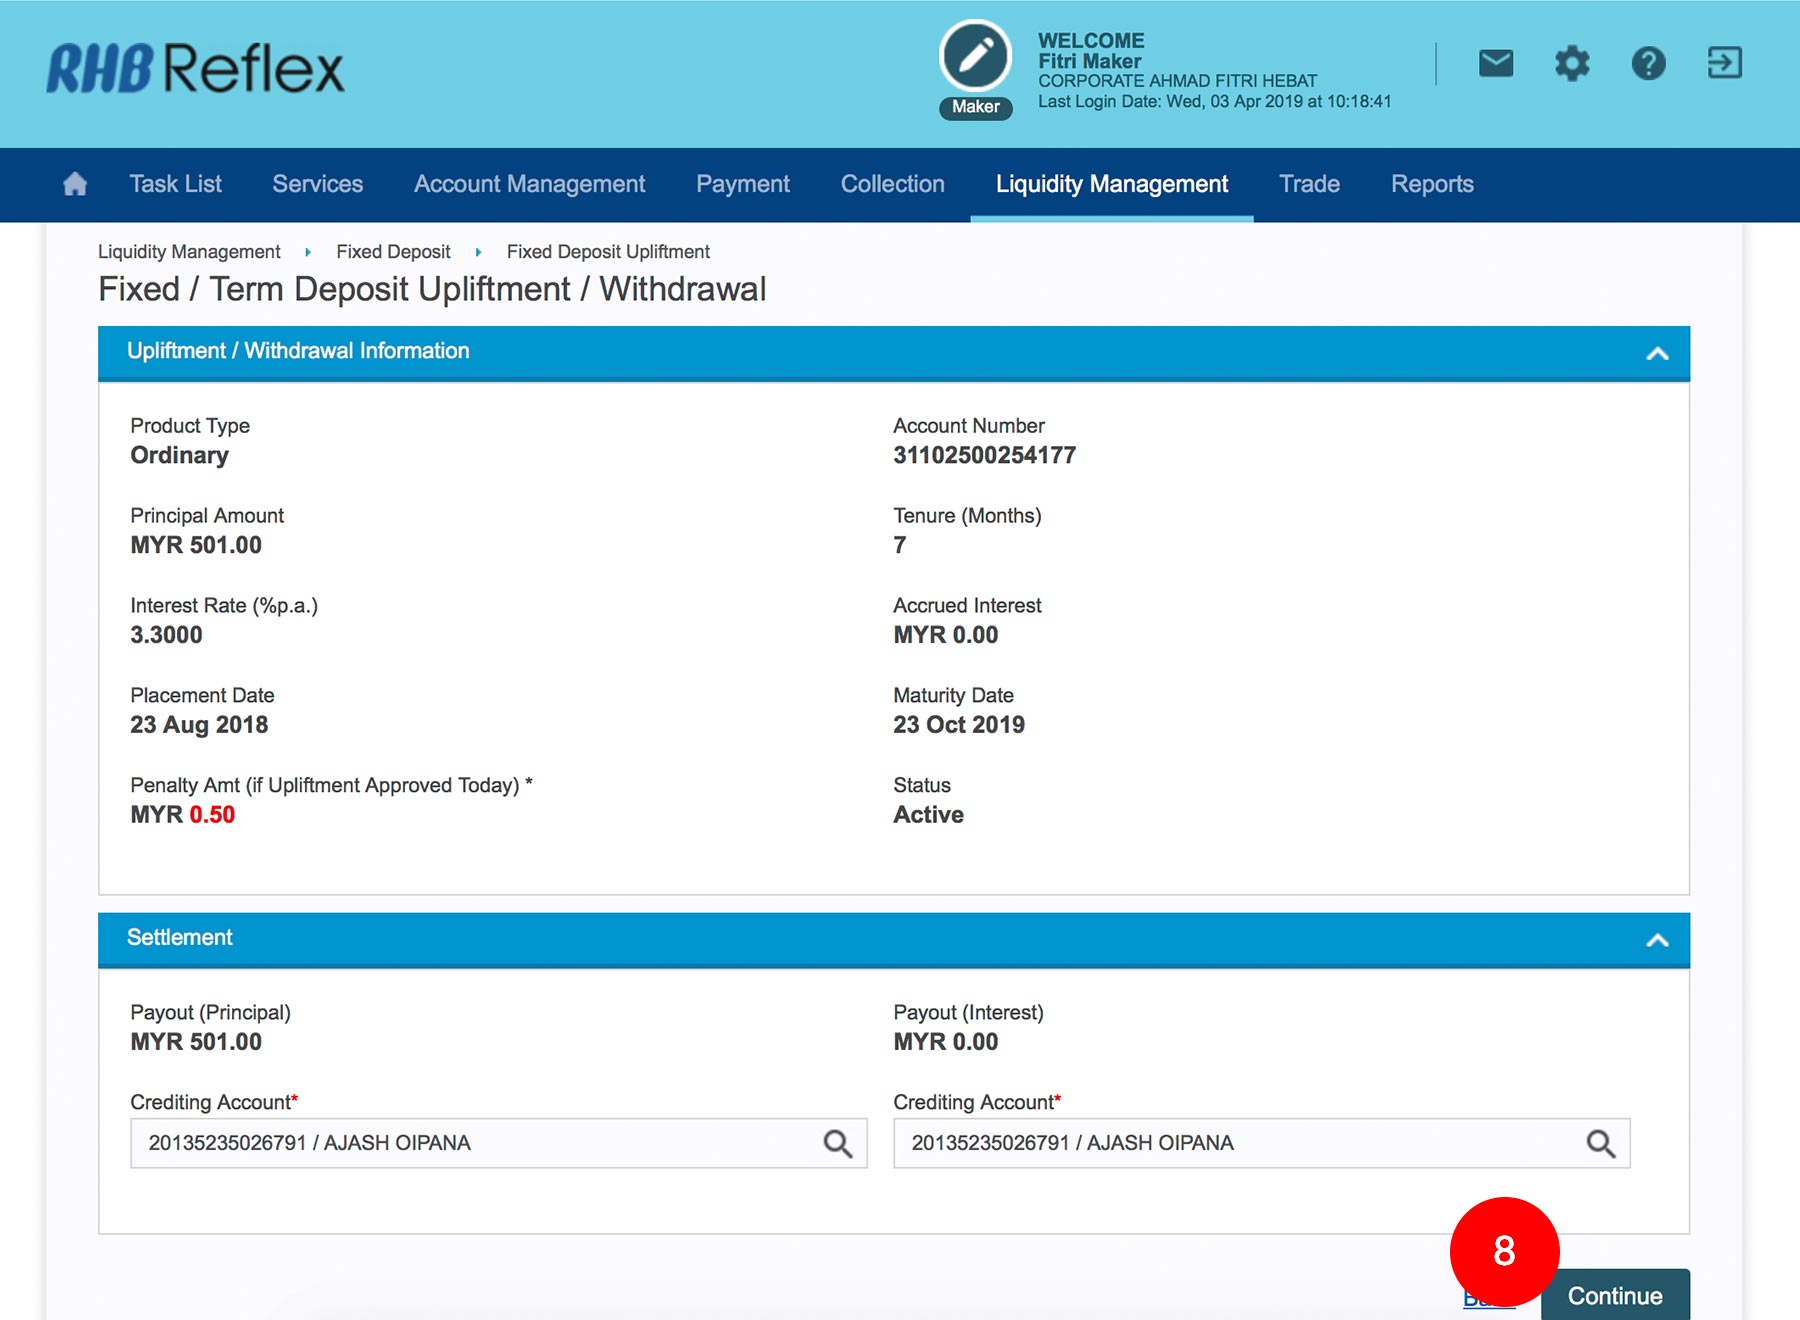1800x1320 pixels.
Task: Open the Task List menu
Action: coord(175,184)
